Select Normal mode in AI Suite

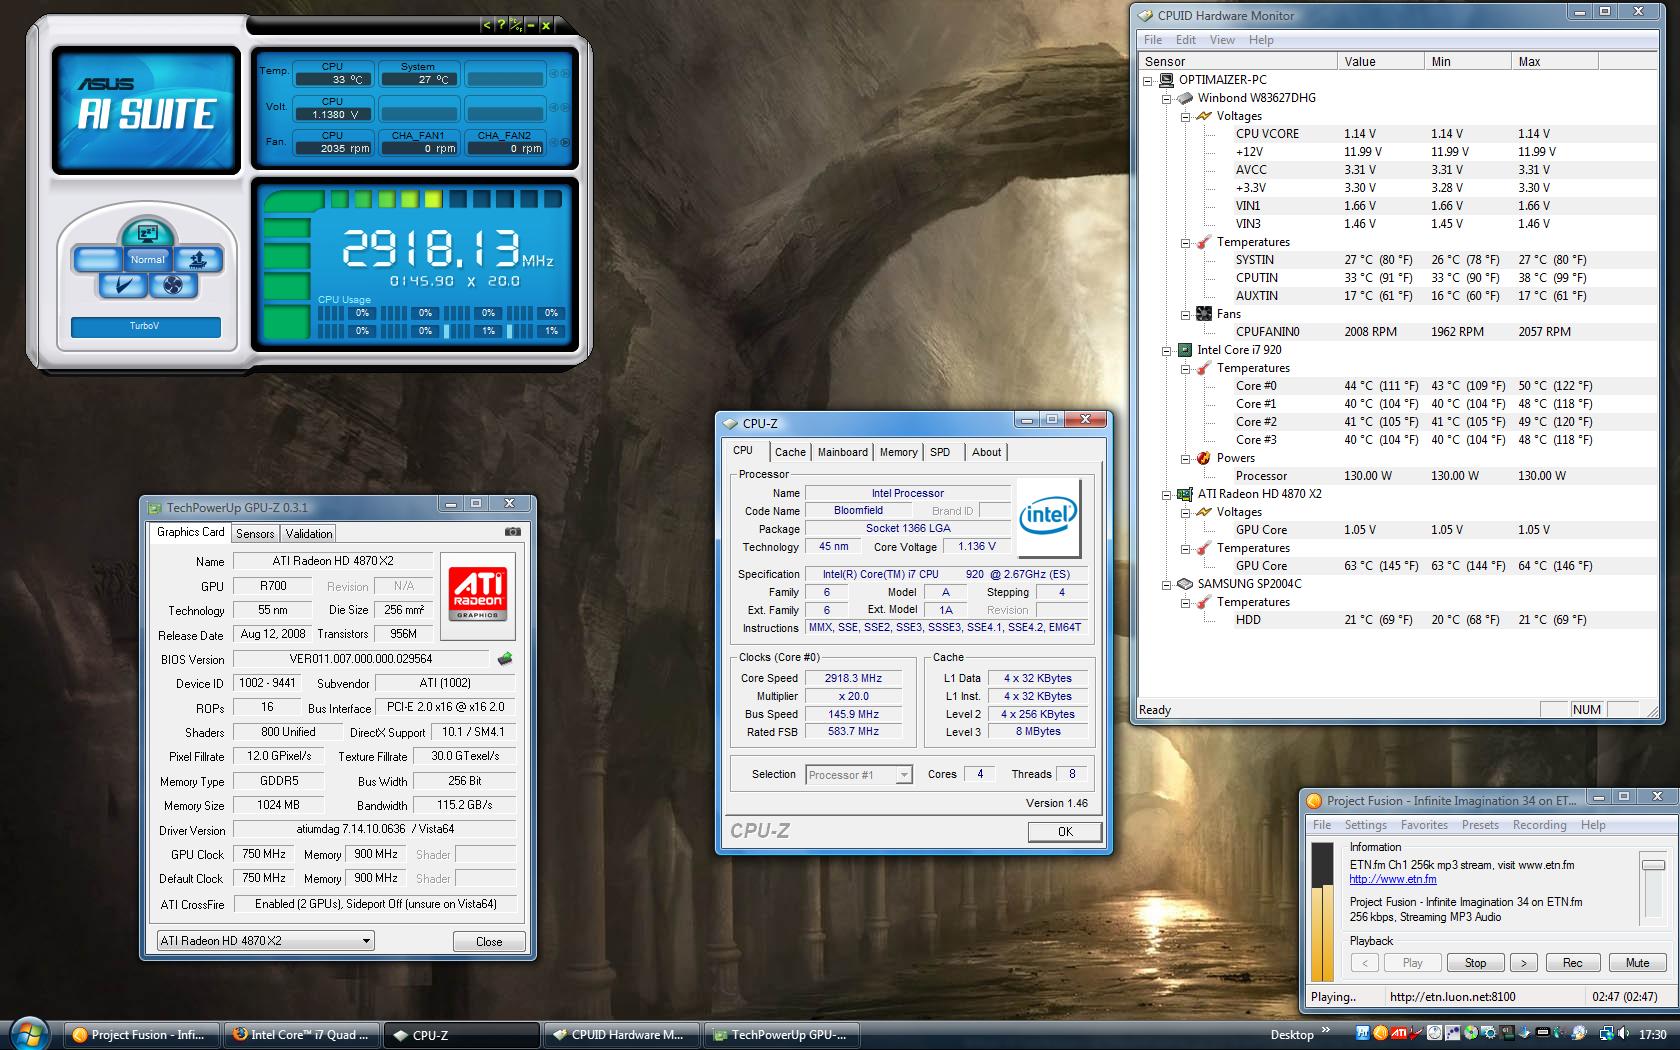[x=148, y=259]
